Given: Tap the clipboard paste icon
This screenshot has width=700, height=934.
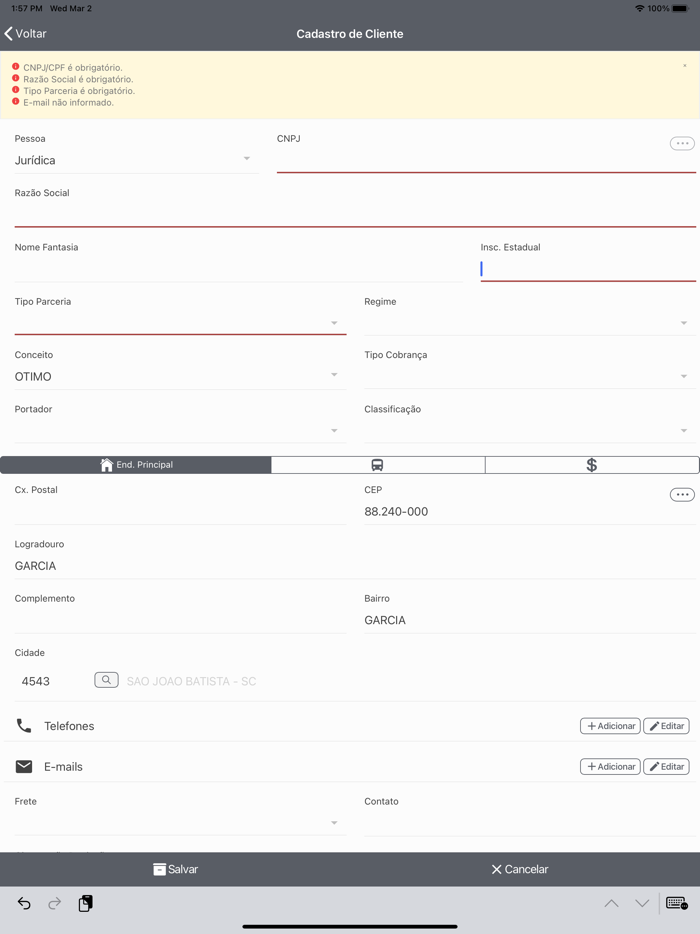Looking at the screenshot, I should pyautogui.click(x=86, y=904).
